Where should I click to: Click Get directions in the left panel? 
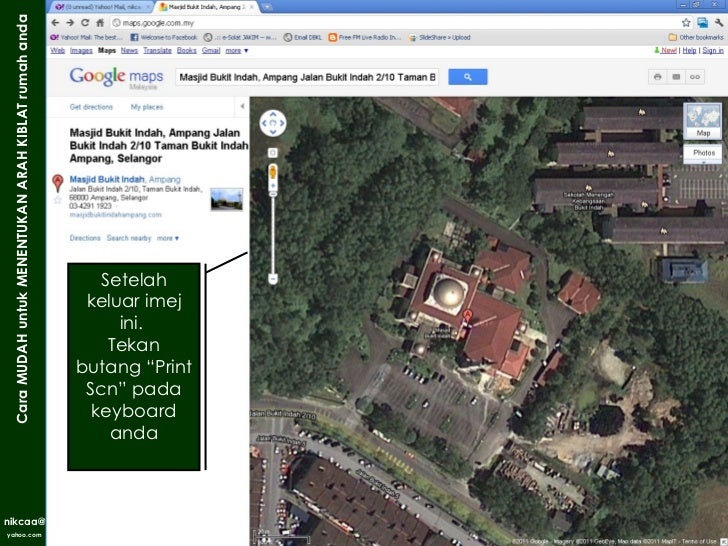coord(91,107)
